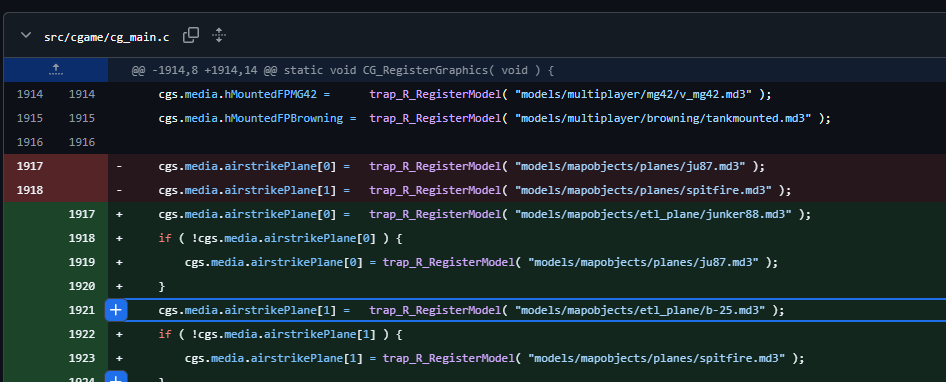946x382 pixels.
Task: Collapse the cg_main.c file diff chevron
Action: click(x=25, y=36)
